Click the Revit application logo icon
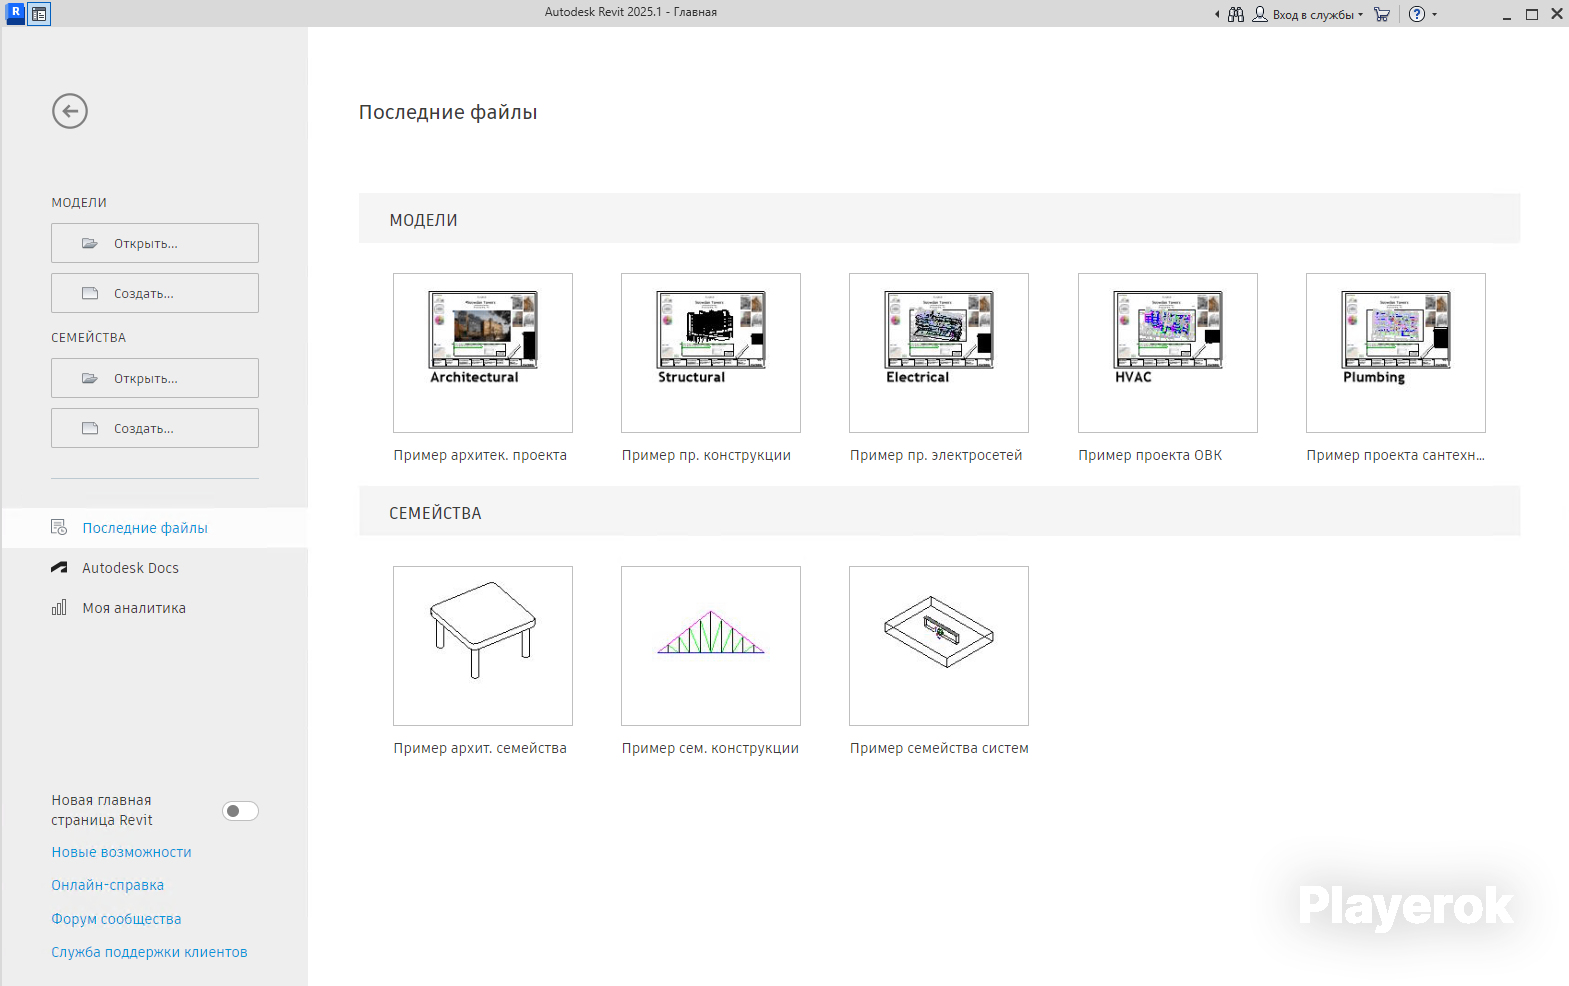Image resolution: width=1569 pixels, height=986 pixels. click(x=15, y=13)
